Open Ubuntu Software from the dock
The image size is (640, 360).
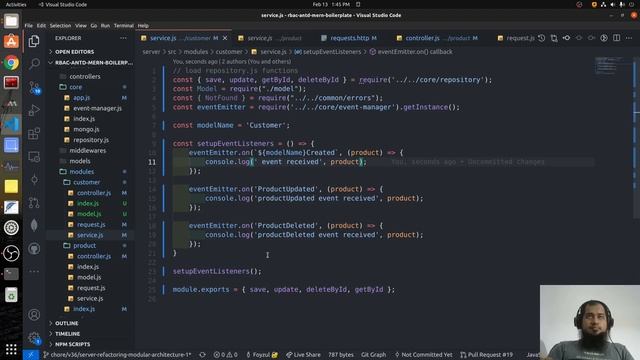[x=11, y=41]
